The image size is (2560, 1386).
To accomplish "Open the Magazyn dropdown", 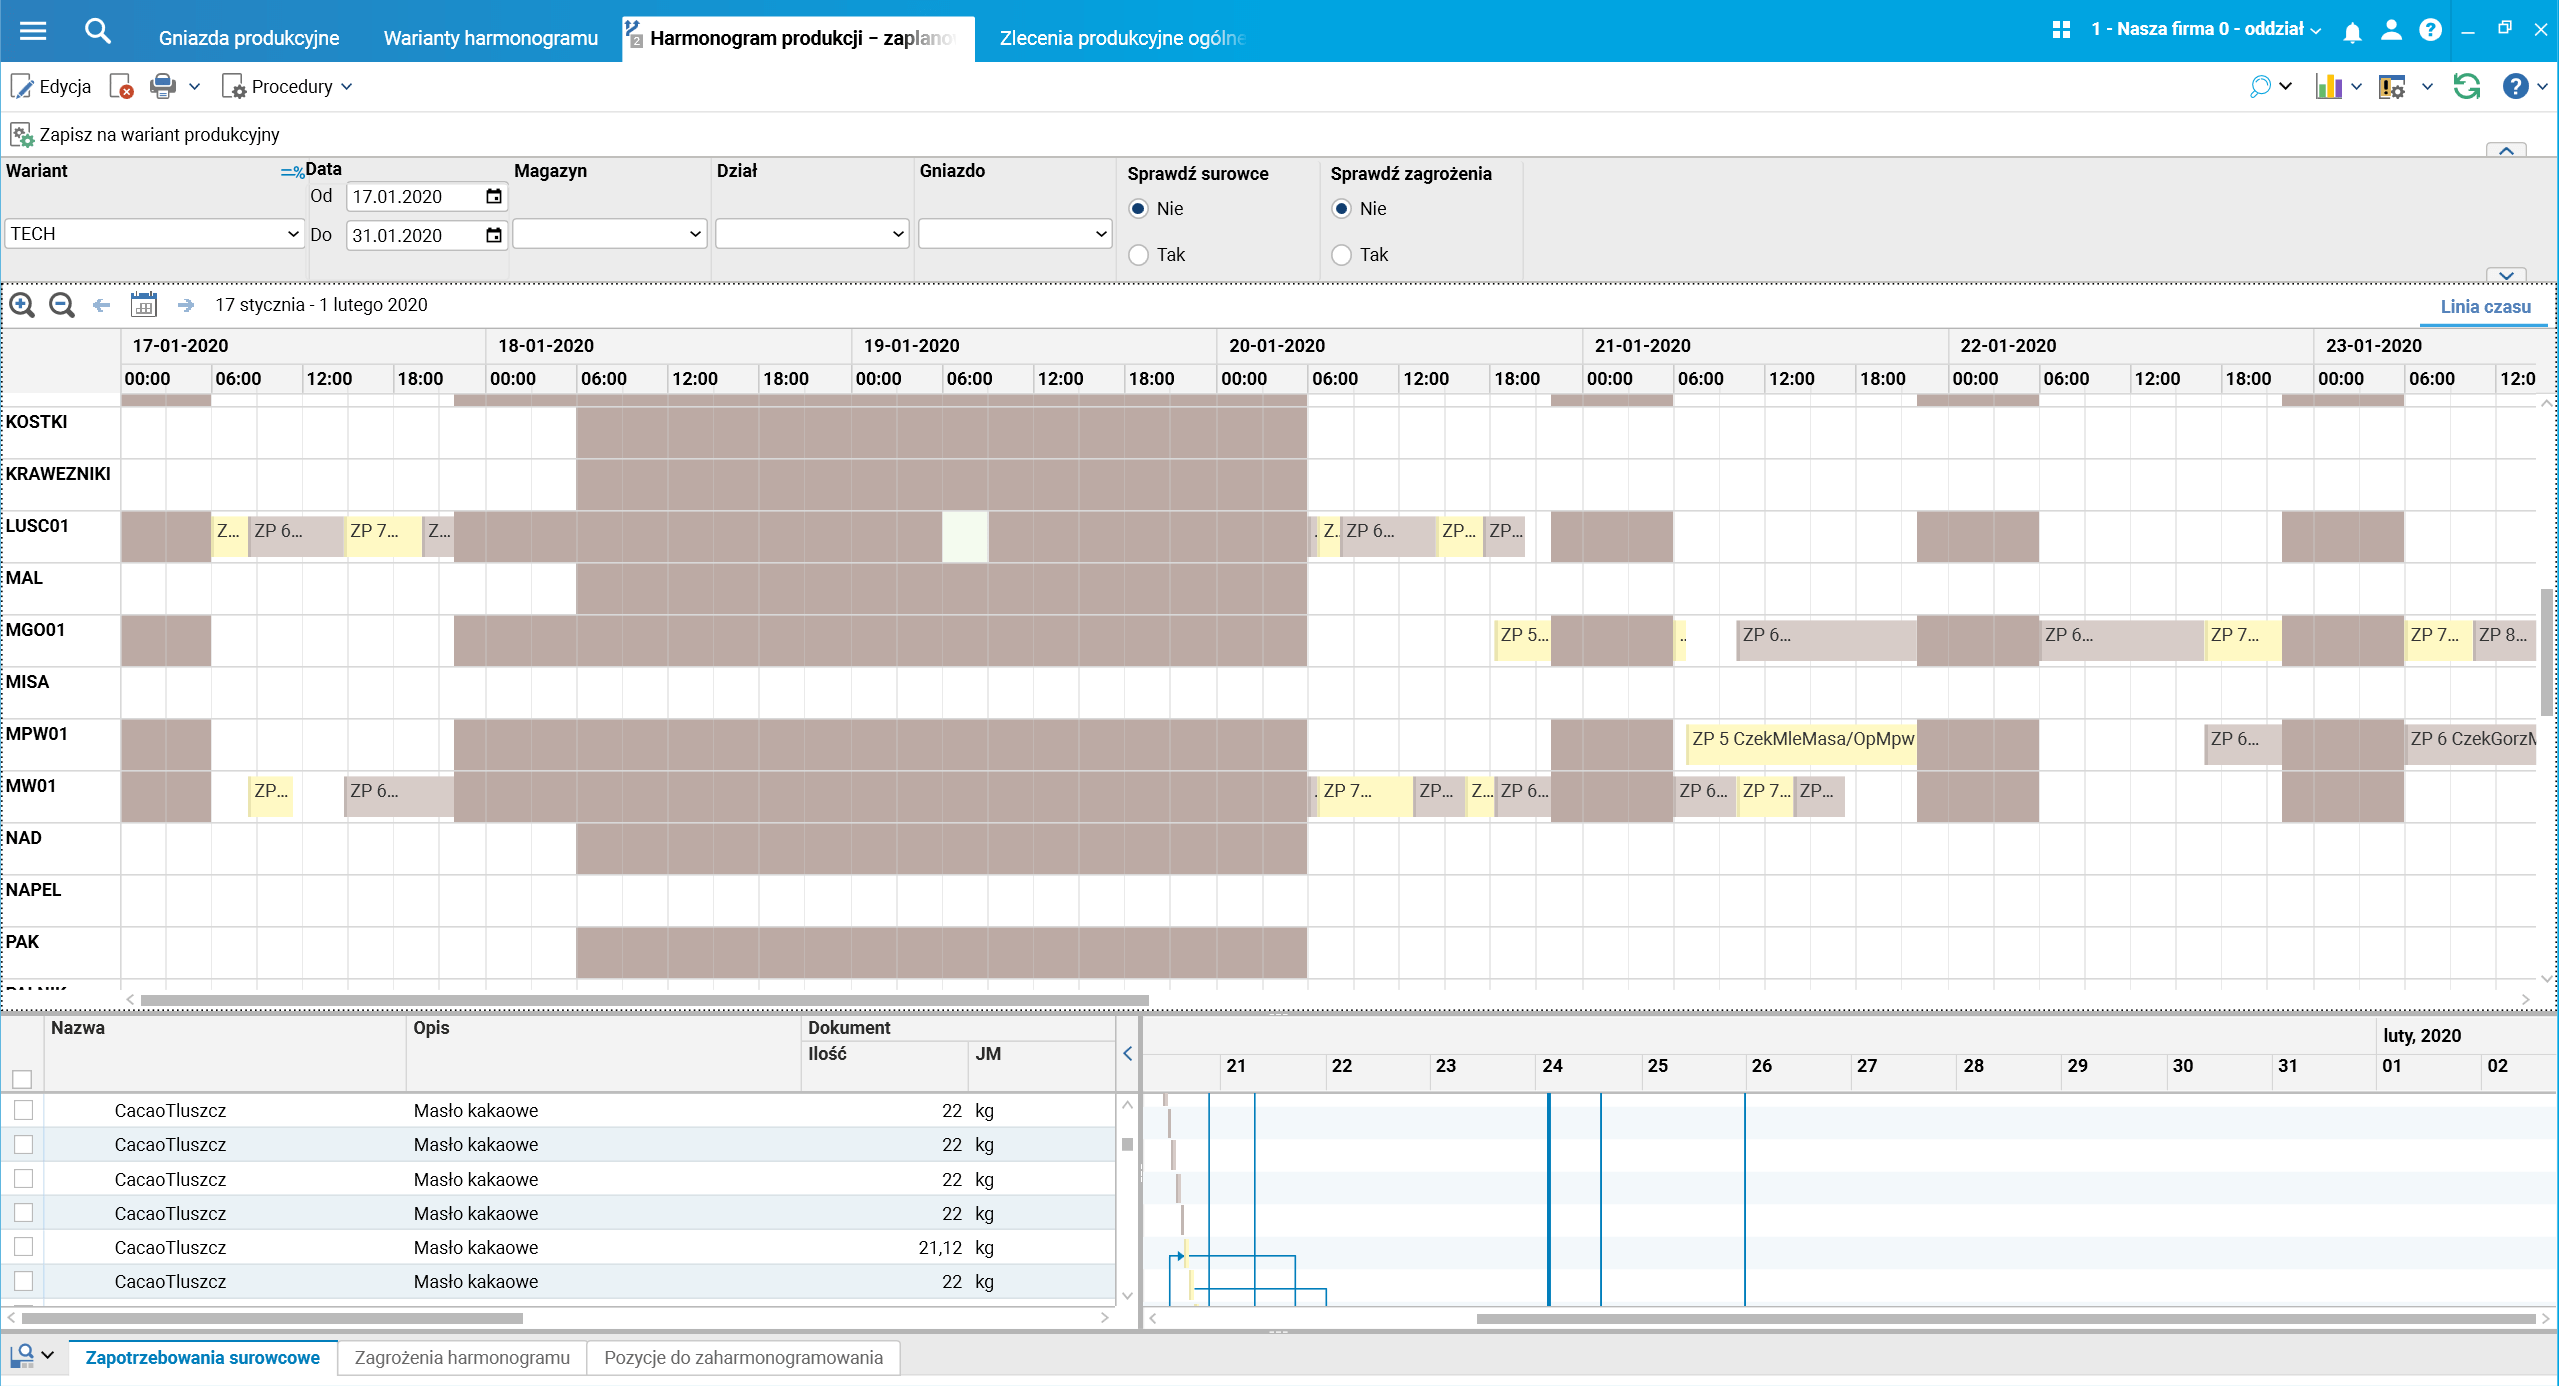I will tap(695, 234).
